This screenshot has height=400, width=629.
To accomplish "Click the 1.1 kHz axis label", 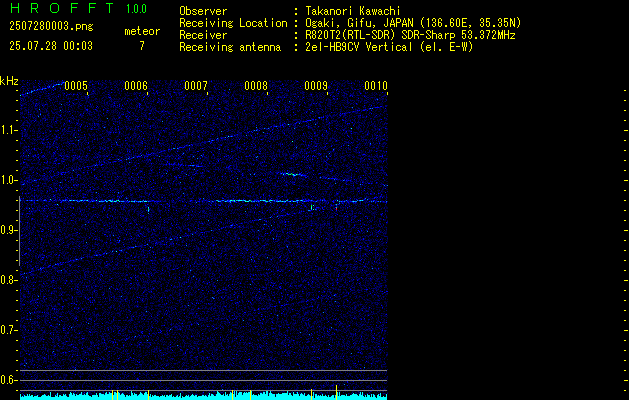I will pos(8,130).
